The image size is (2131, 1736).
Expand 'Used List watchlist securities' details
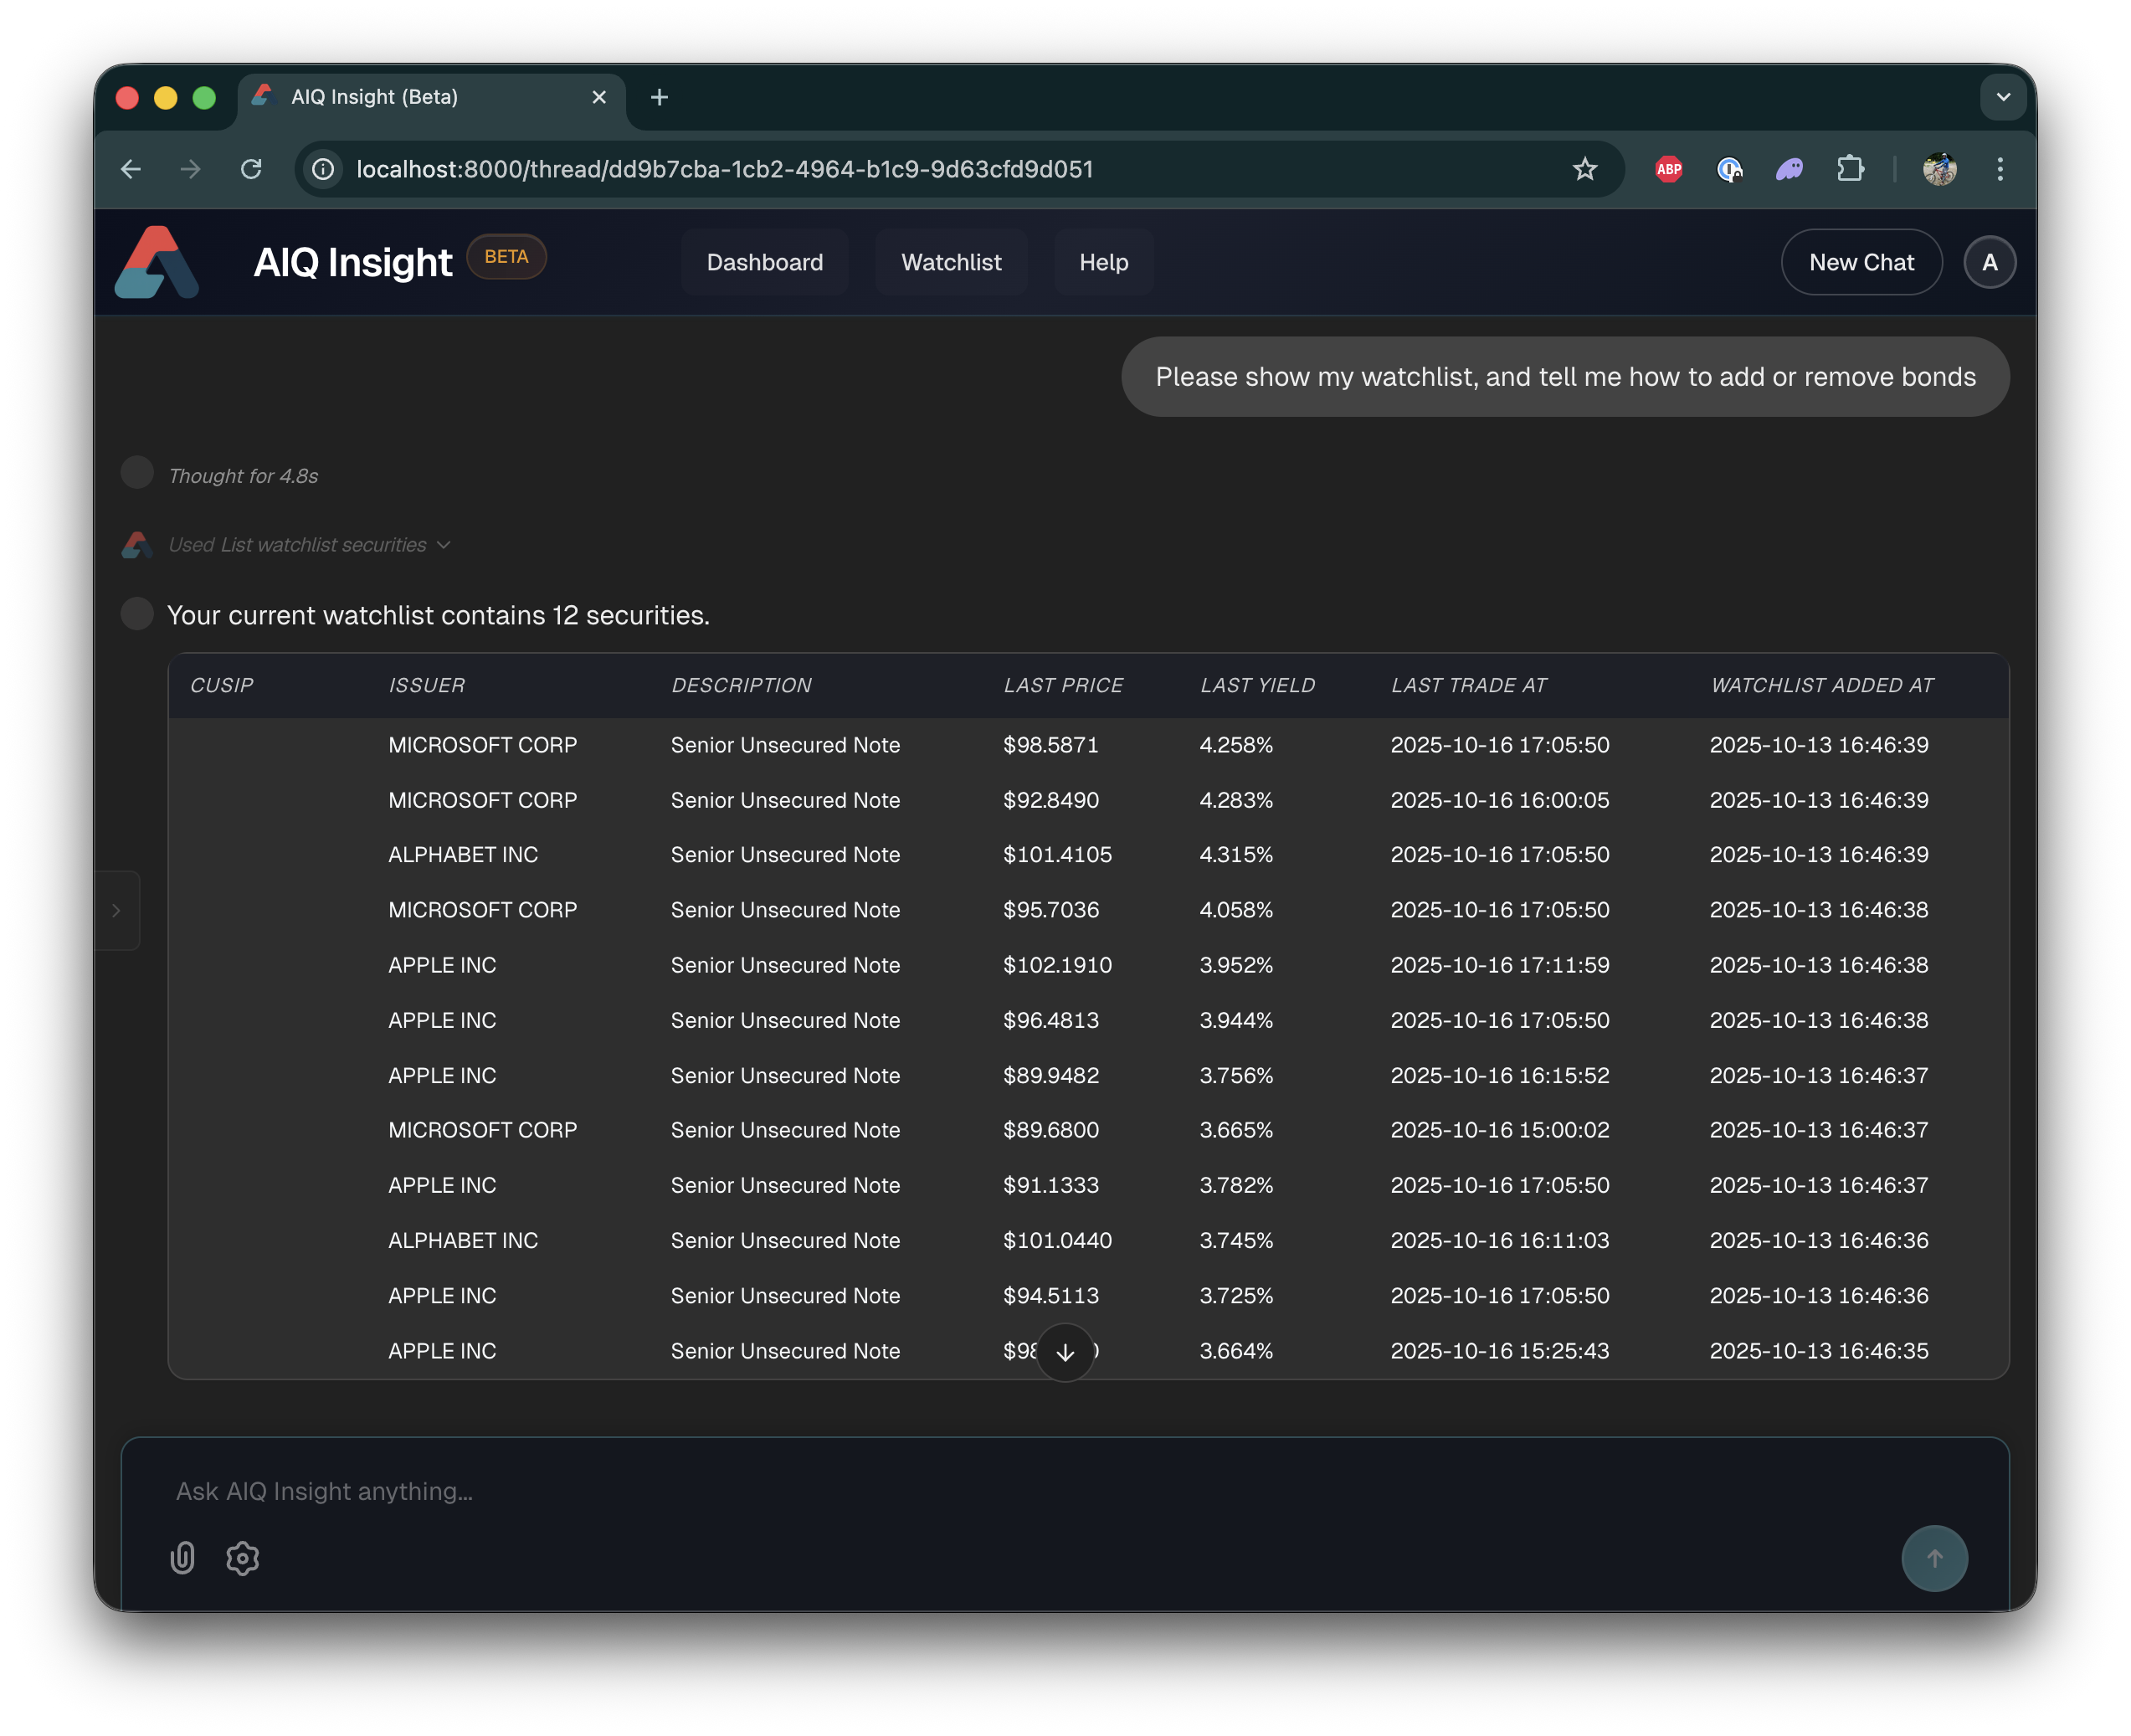[444, 545]
